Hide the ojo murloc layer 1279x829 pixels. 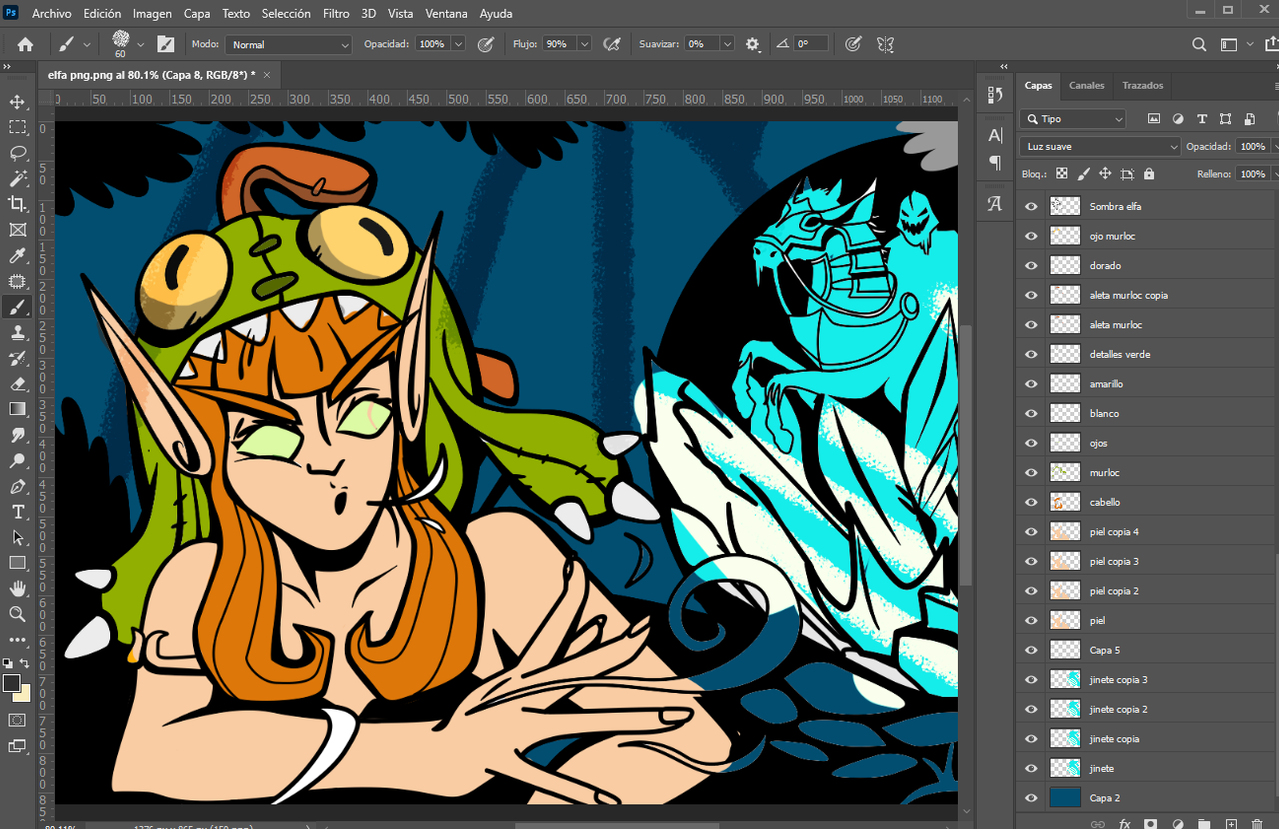pos(1031,236)
